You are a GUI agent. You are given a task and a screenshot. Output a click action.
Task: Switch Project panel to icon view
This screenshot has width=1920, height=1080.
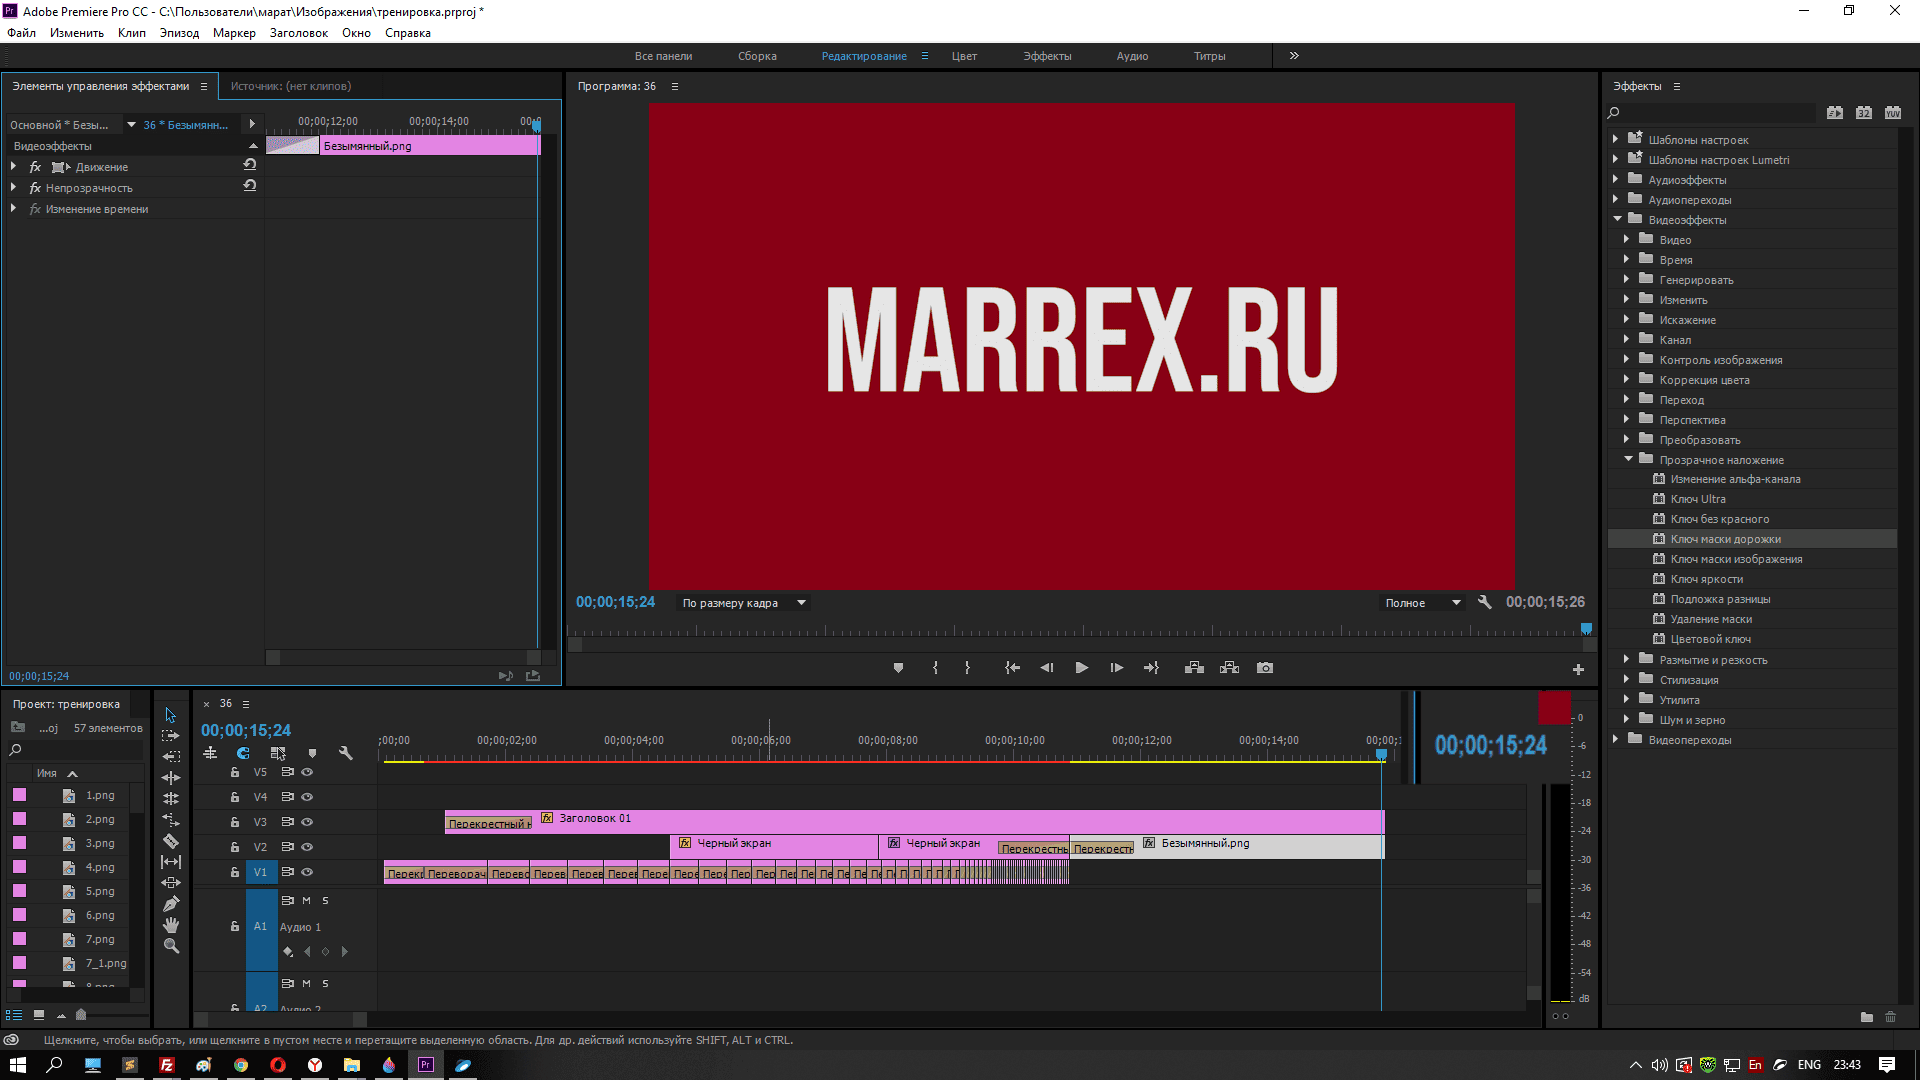pyautogui.click(x=39, y=1015)
